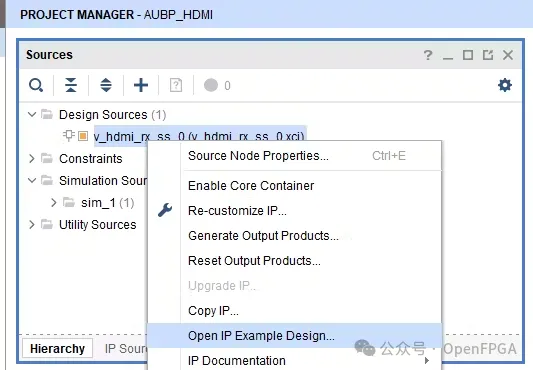
Task: Click the search icon in Sources toolbar
Action: [x=36, y=85]
